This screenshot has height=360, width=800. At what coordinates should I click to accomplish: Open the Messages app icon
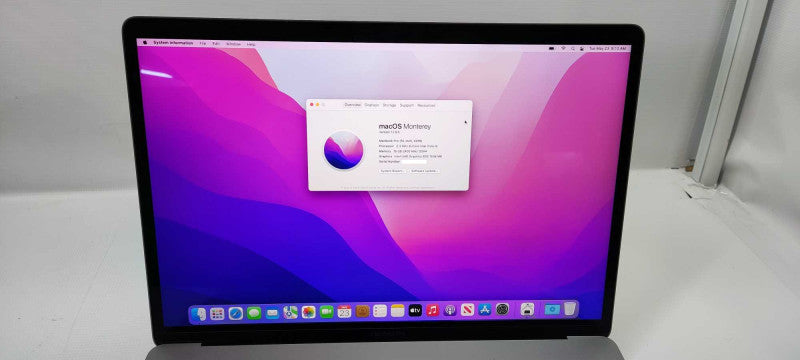(x=254, y=313)
